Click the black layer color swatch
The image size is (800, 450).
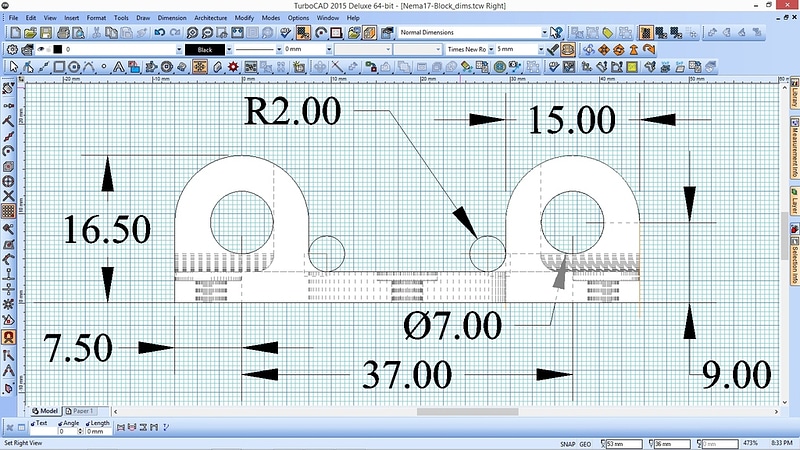pyautogui.click(x=57, y=49)
